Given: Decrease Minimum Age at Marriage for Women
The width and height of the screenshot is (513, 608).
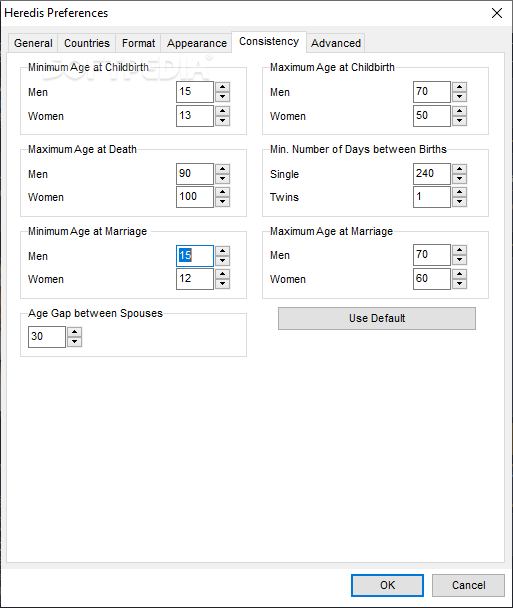Looking at the screenshot, I should point(223,284).
